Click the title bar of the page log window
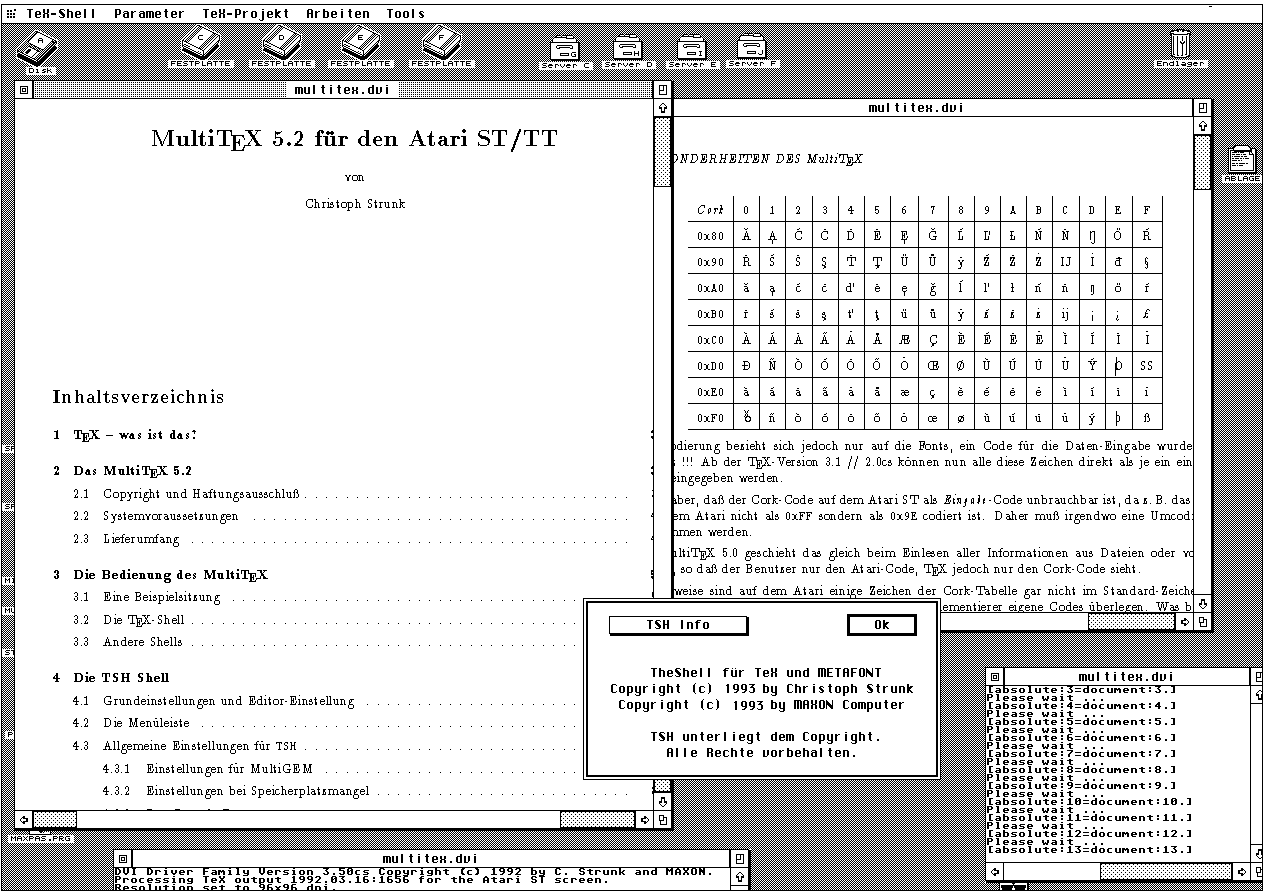The image size is (1264, 896). pyautogui.click(x=1126, y=677)
